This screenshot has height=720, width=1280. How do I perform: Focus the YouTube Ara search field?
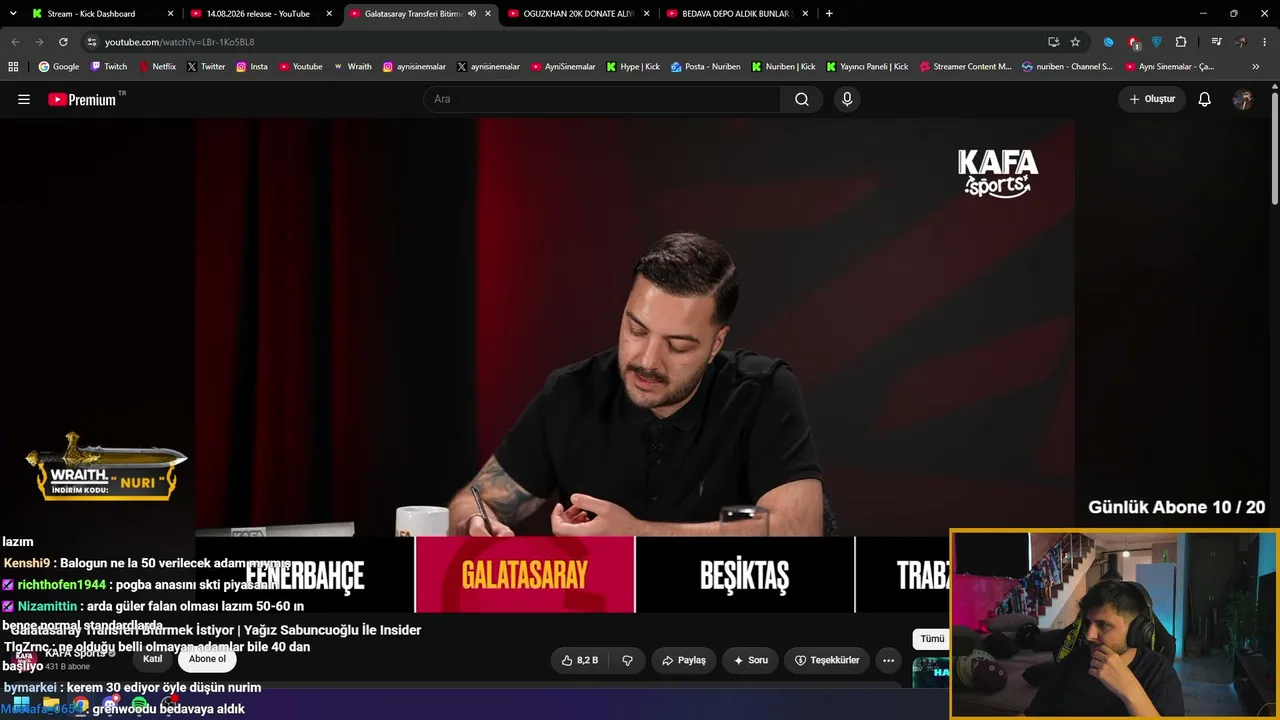(x=602, y=99)
